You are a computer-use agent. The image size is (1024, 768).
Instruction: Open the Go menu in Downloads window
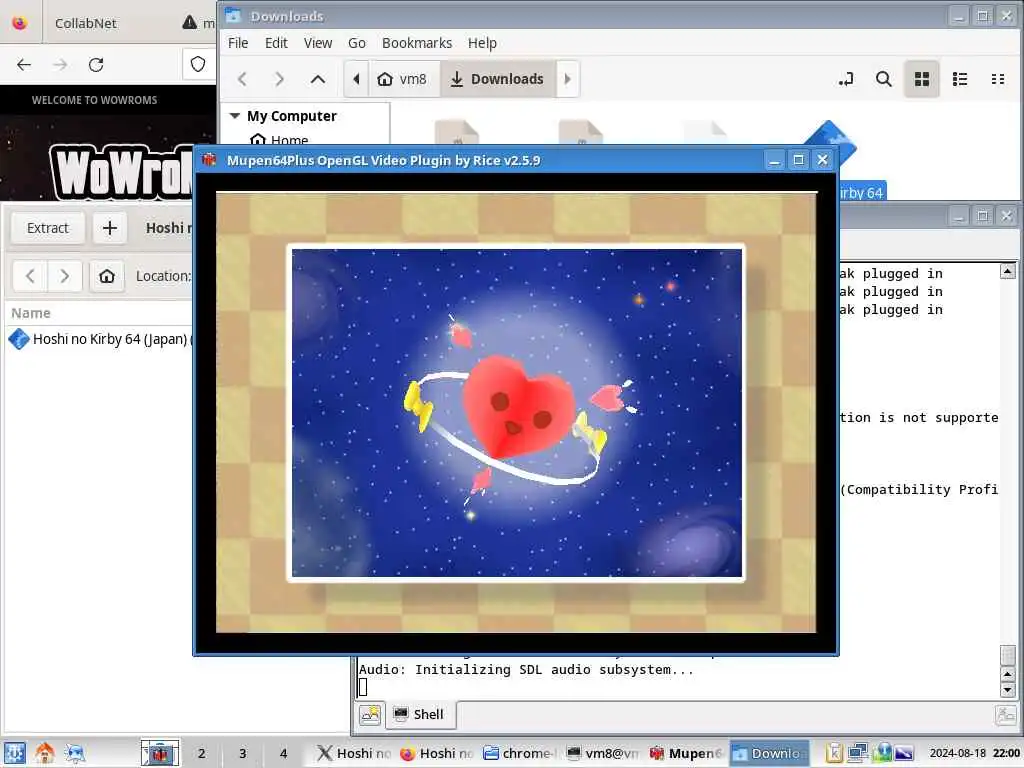[x=357, y=43]
